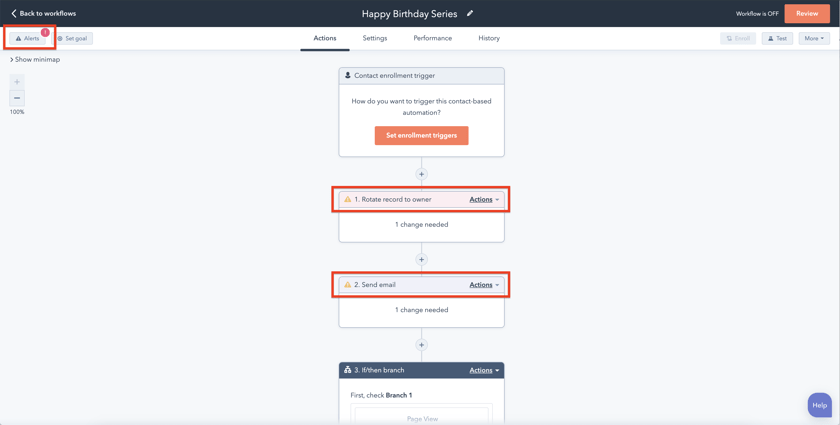Click the pencil icon to rename workflow
840x425 pixels.
[470, 14]
